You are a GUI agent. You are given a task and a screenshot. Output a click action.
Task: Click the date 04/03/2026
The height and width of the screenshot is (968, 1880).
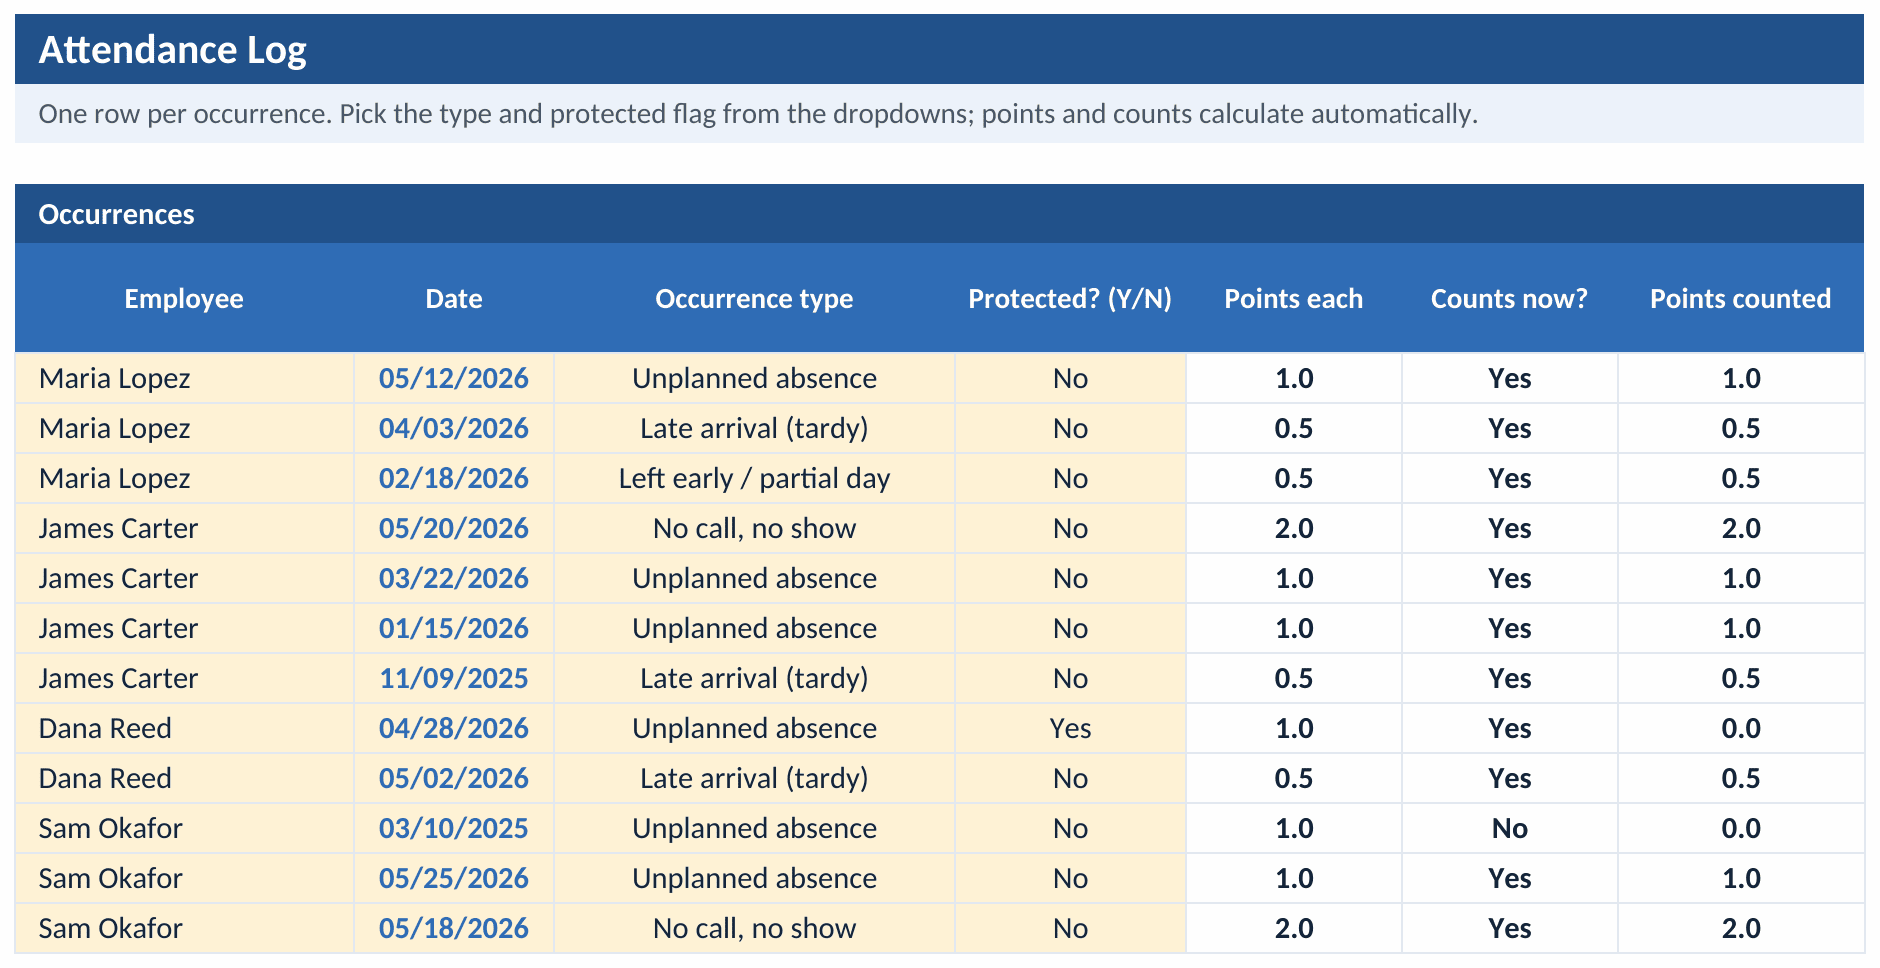click(454, 428)
